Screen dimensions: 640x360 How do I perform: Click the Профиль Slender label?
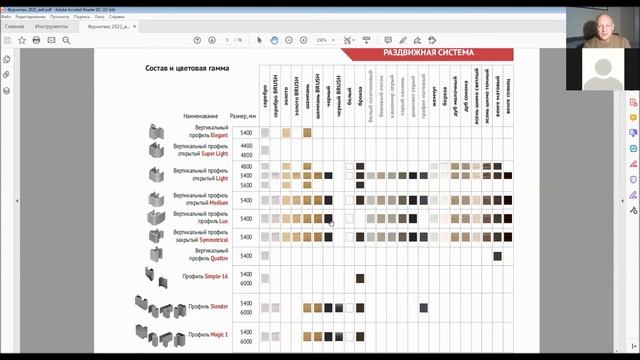pyautogui.click(x=208, y=306)
